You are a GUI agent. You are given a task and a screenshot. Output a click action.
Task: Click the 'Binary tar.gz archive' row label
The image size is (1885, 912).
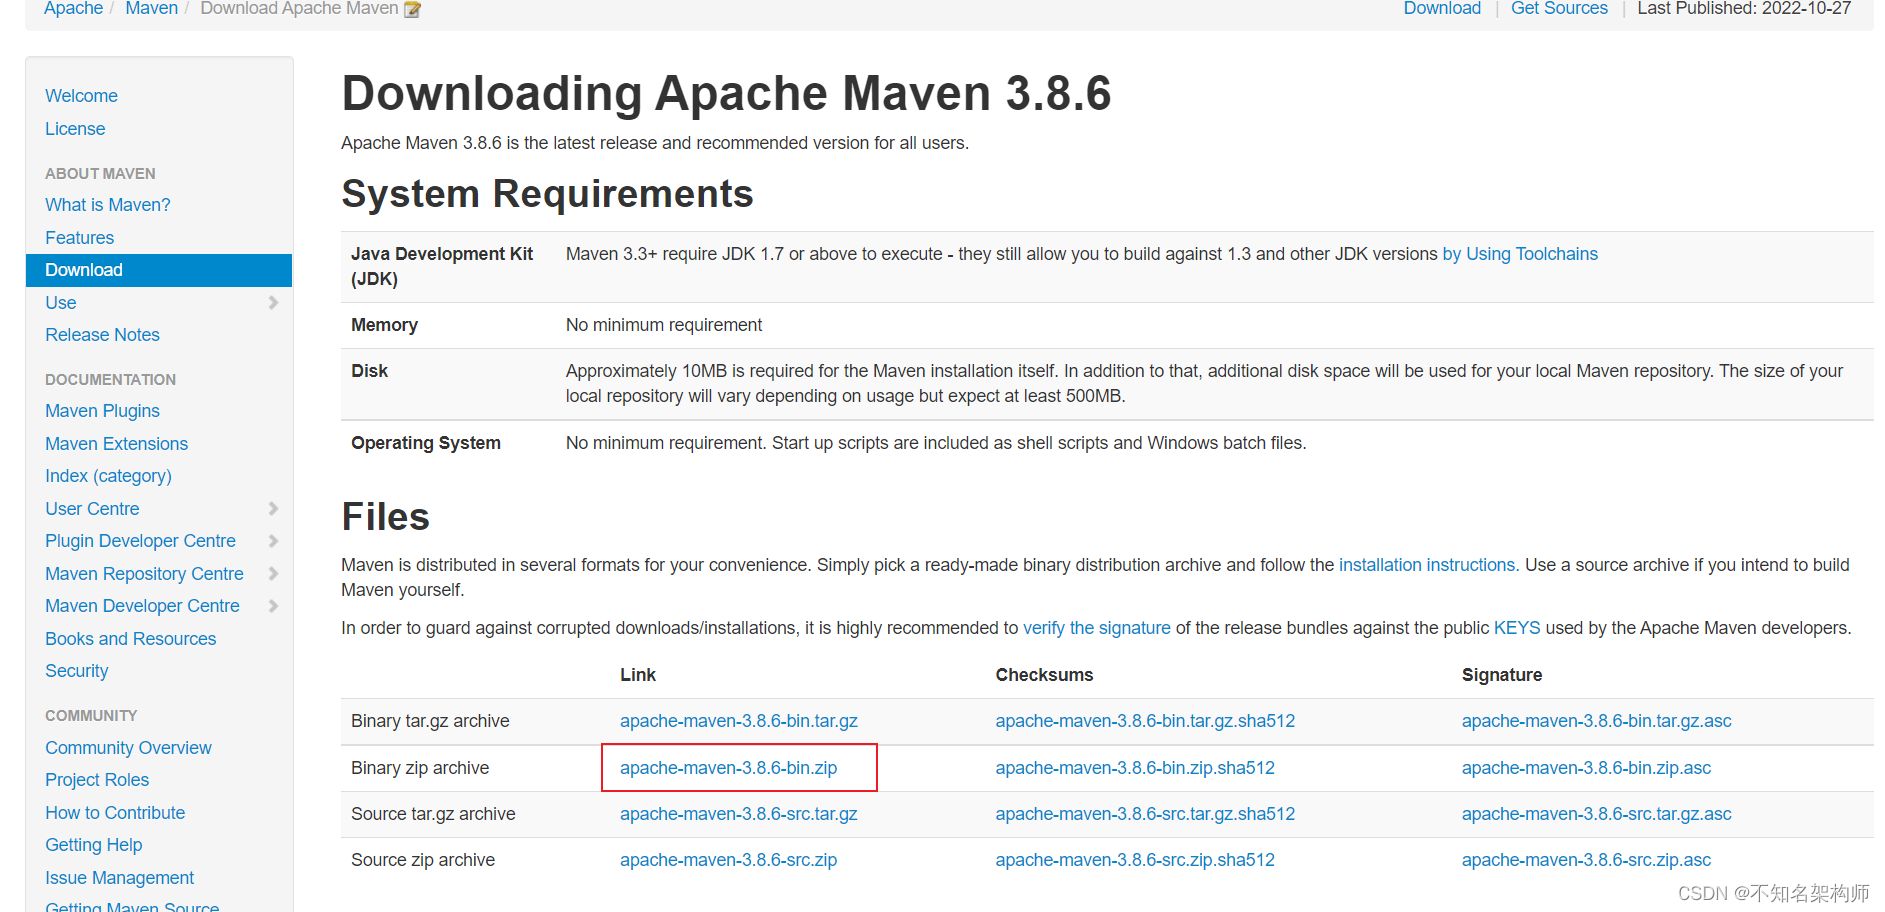[x=430, y=721]
